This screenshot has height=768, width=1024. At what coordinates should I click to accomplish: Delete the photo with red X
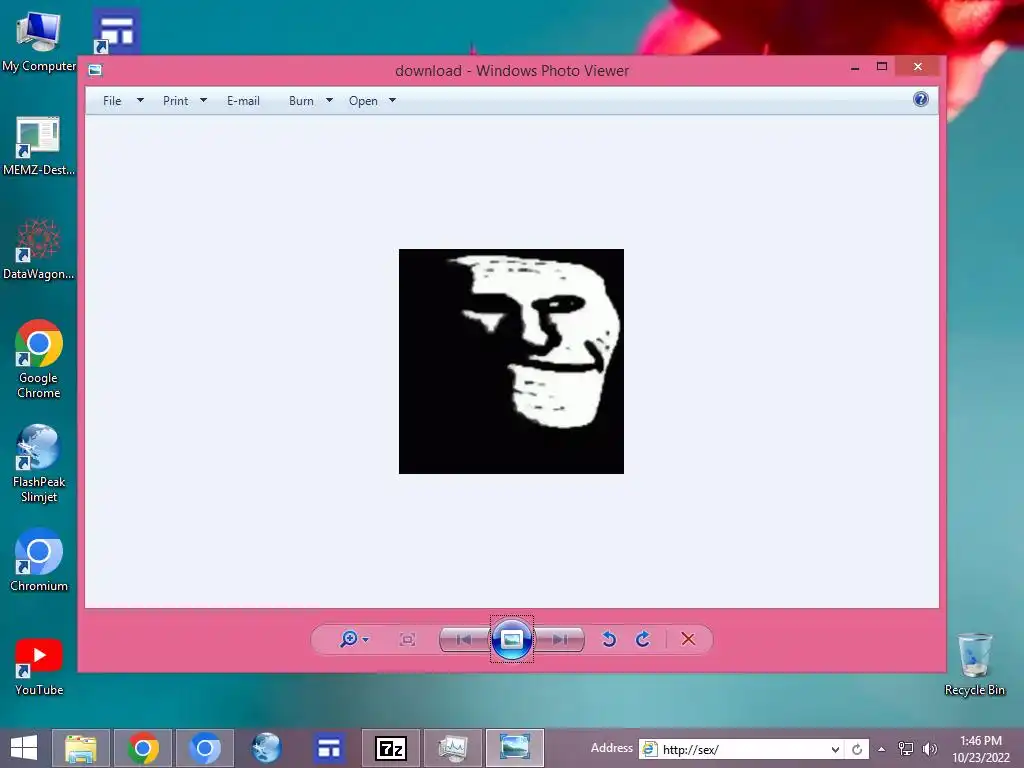tap(688, 639)
